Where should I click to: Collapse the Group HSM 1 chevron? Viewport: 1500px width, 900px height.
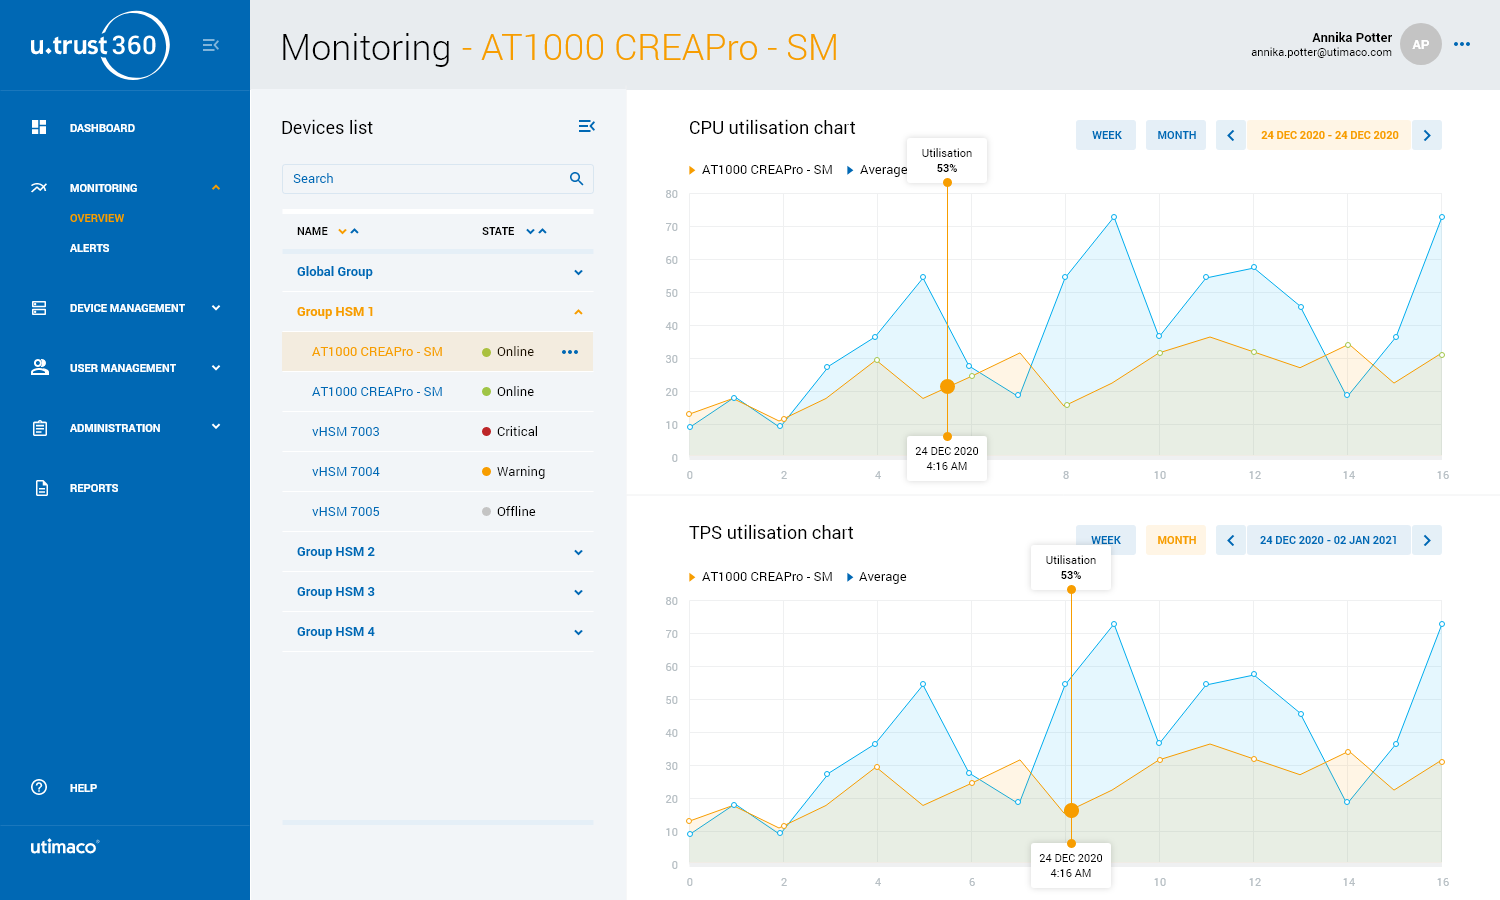[578, 312]
